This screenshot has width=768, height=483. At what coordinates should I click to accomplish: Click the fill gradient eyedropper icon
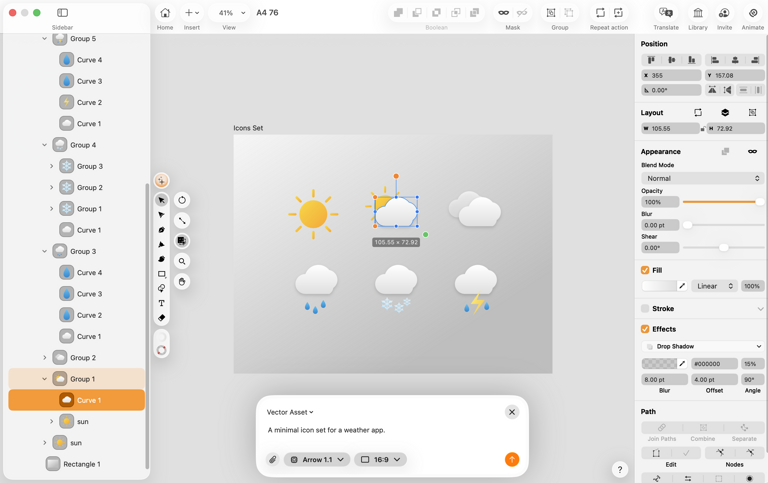point(682,286)
